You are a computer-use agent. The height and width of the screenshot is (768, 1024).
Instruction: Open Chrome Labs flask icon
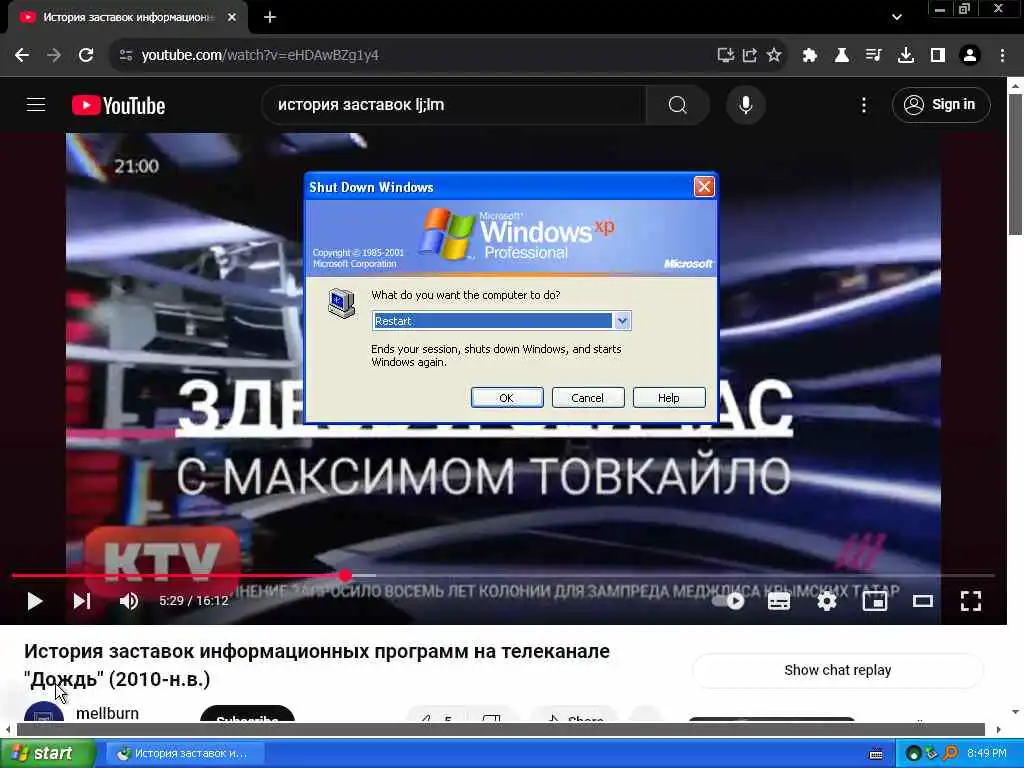coord(842,55)
